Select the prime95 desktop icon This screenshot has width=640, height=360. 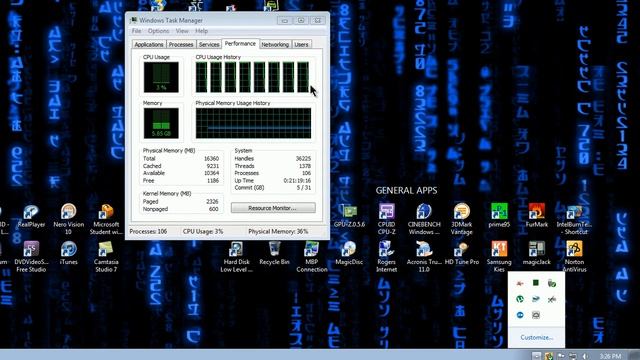tap(499, 216)
